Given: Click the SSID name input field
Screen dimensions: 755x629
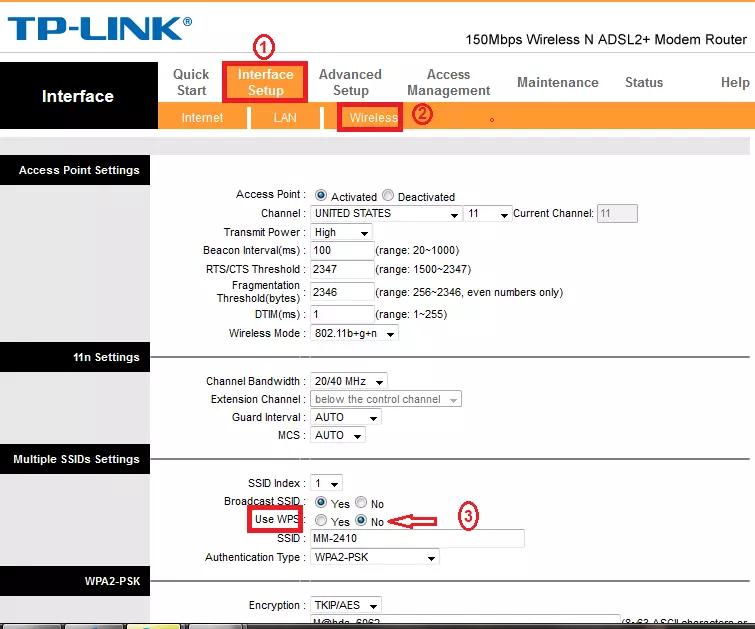Looking at the screenshot, I should pyautogui.click(x=416, y=539).
